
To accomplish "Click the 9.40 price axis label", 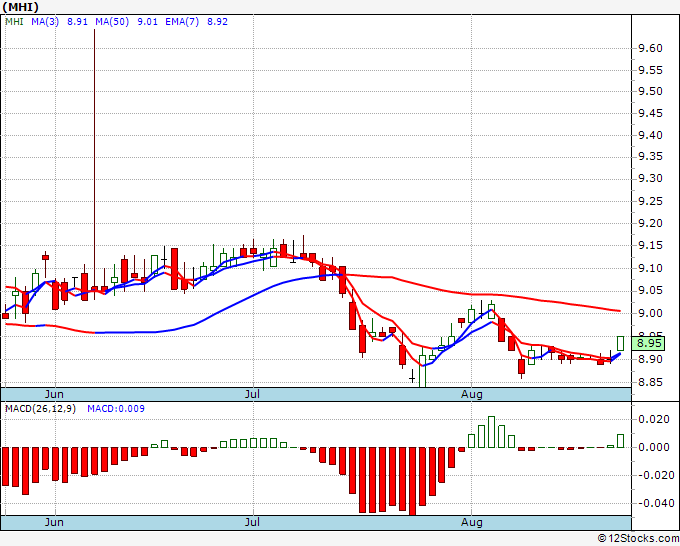I will (x=651, y=135).
